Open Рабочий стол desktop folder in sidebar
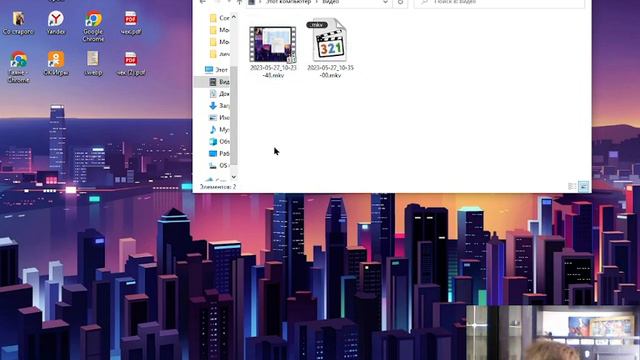The width and height of the screenshot is (640, 360). pyautogui.click(x=219, y=153)
